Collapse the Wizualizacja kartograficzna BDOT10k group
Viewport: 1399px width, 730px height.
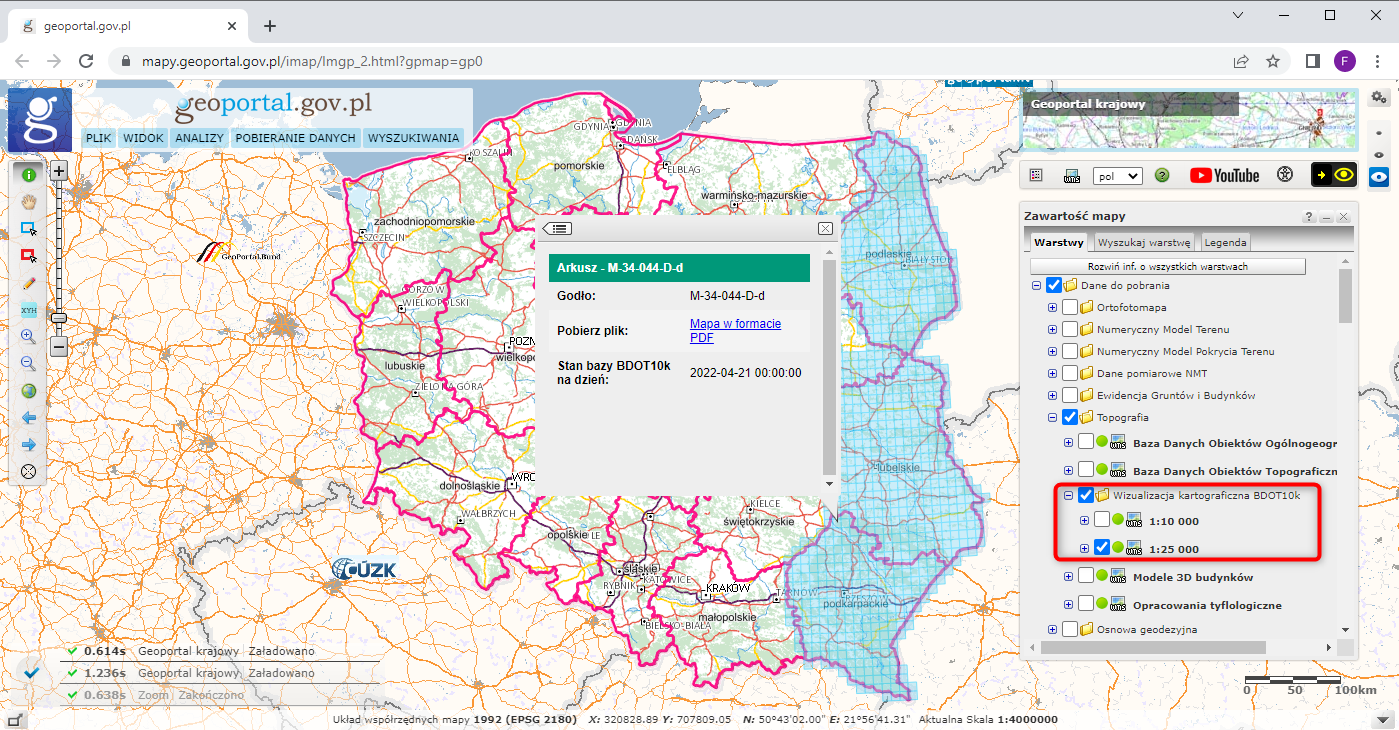point(1068,495)
